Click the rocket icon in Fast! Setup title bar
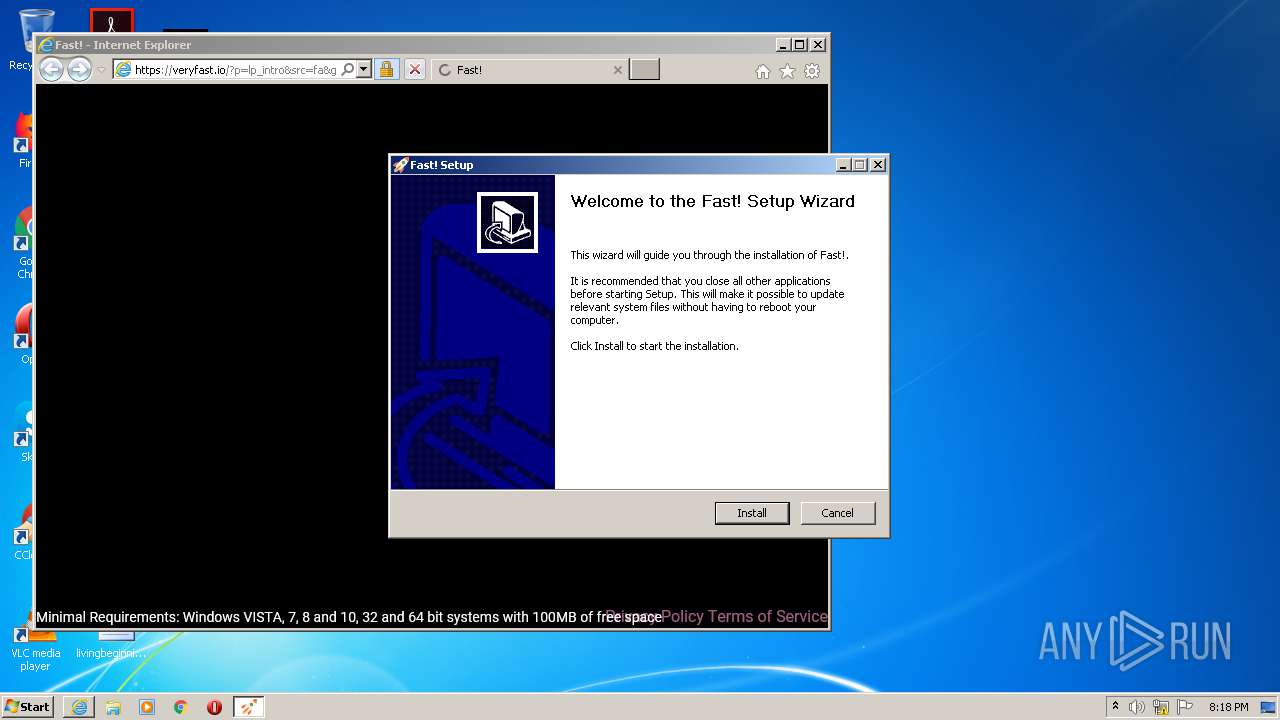Viewport: 1280px width, 720px height. (x=400, y=165)
